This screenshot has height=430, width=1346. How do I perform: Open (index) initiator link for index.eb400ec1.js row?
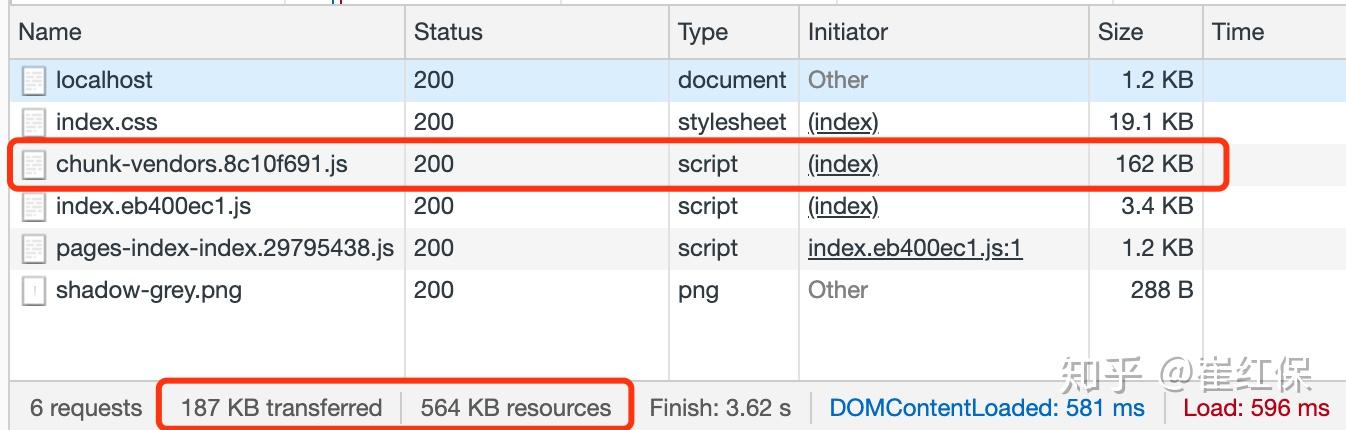click(x=843, y=206)
